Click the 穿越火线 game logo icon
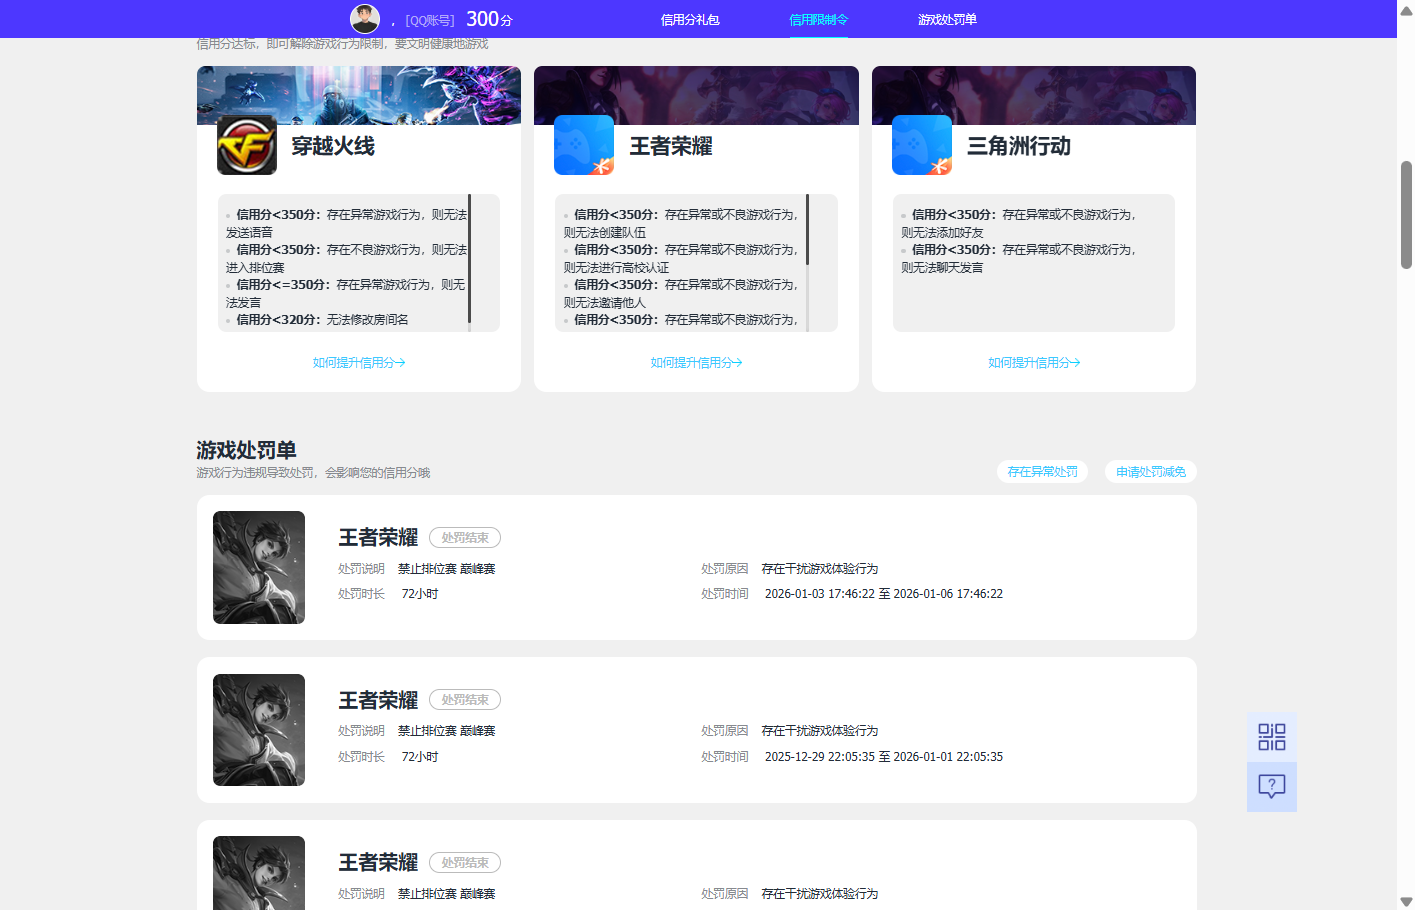 click(x=247, y=145)
